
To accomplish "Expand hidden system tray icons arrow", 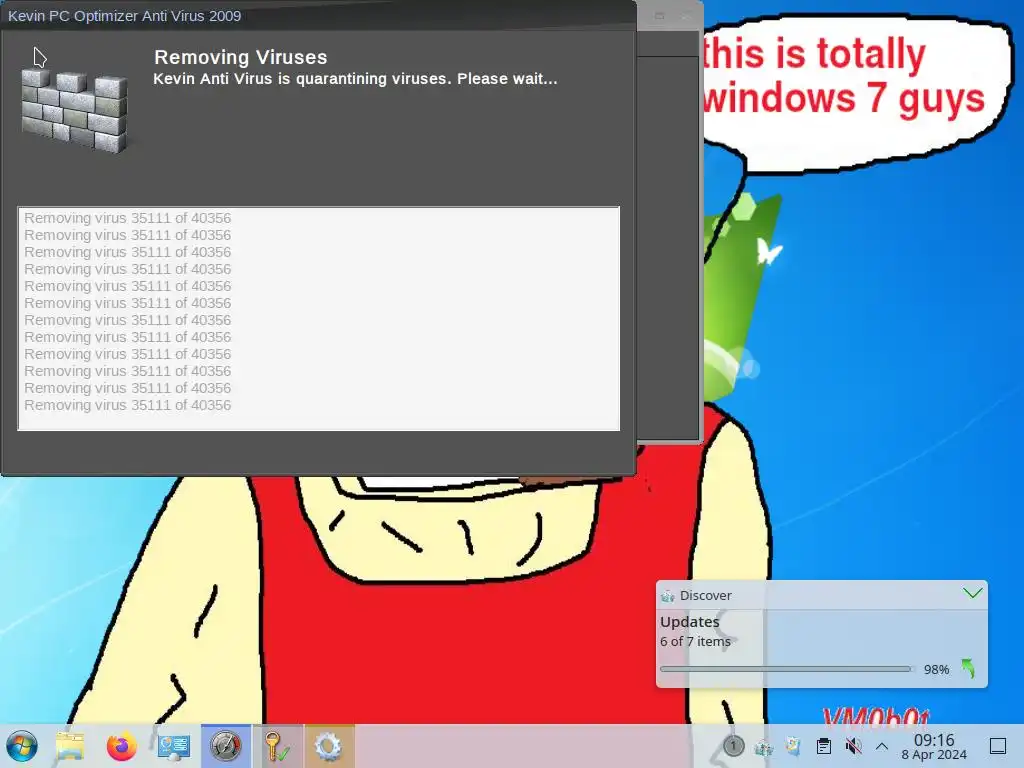I will tap(882, 746).
